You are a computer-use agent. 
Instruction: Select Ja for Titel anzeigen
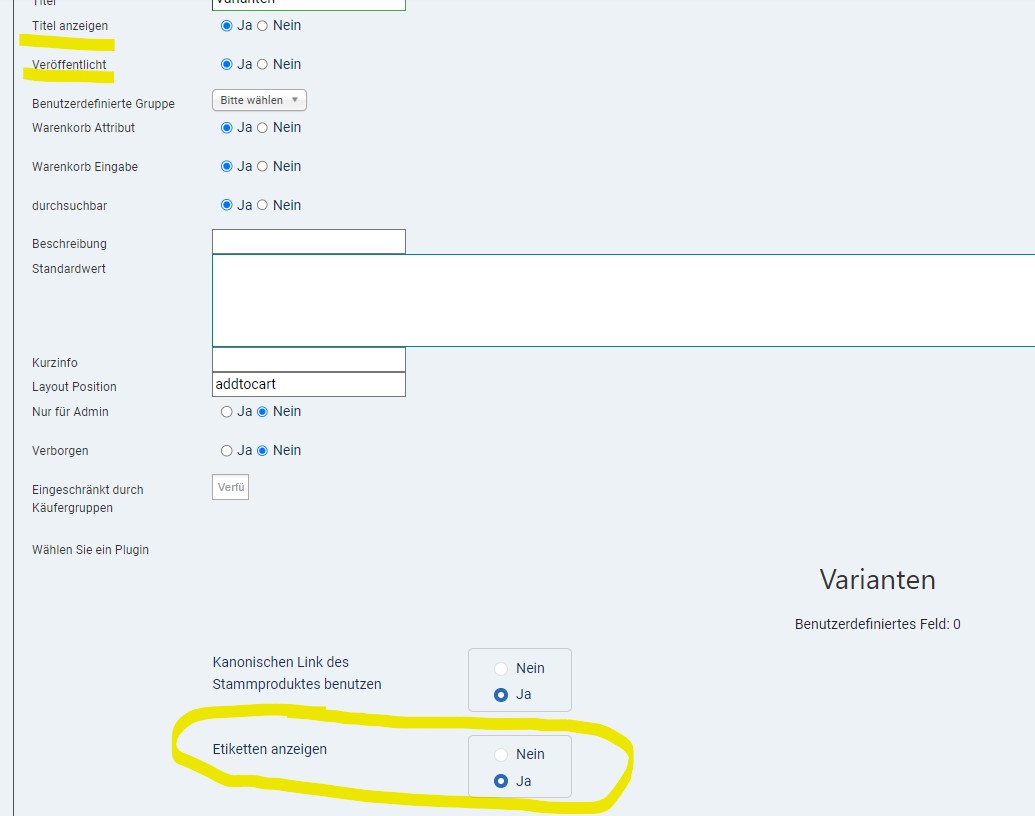coord(227,26)
